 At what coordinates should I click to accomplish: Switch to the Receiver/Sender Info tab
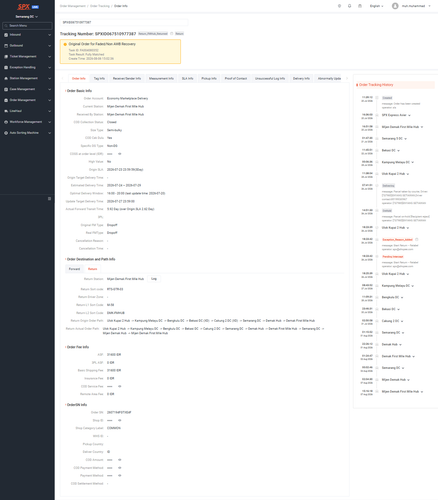click(x=127, y=78)
